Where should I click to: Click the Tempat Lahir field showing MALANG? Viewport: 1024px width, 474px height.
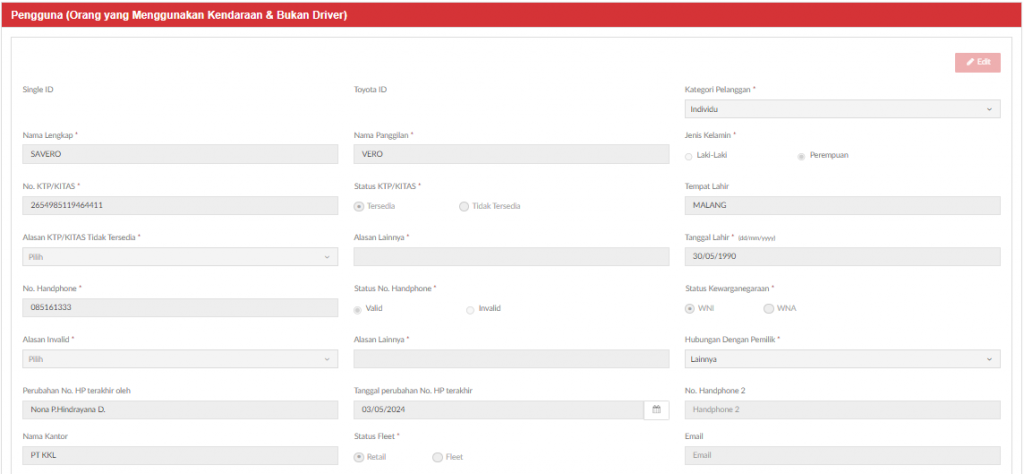click(x=842, y=205)
